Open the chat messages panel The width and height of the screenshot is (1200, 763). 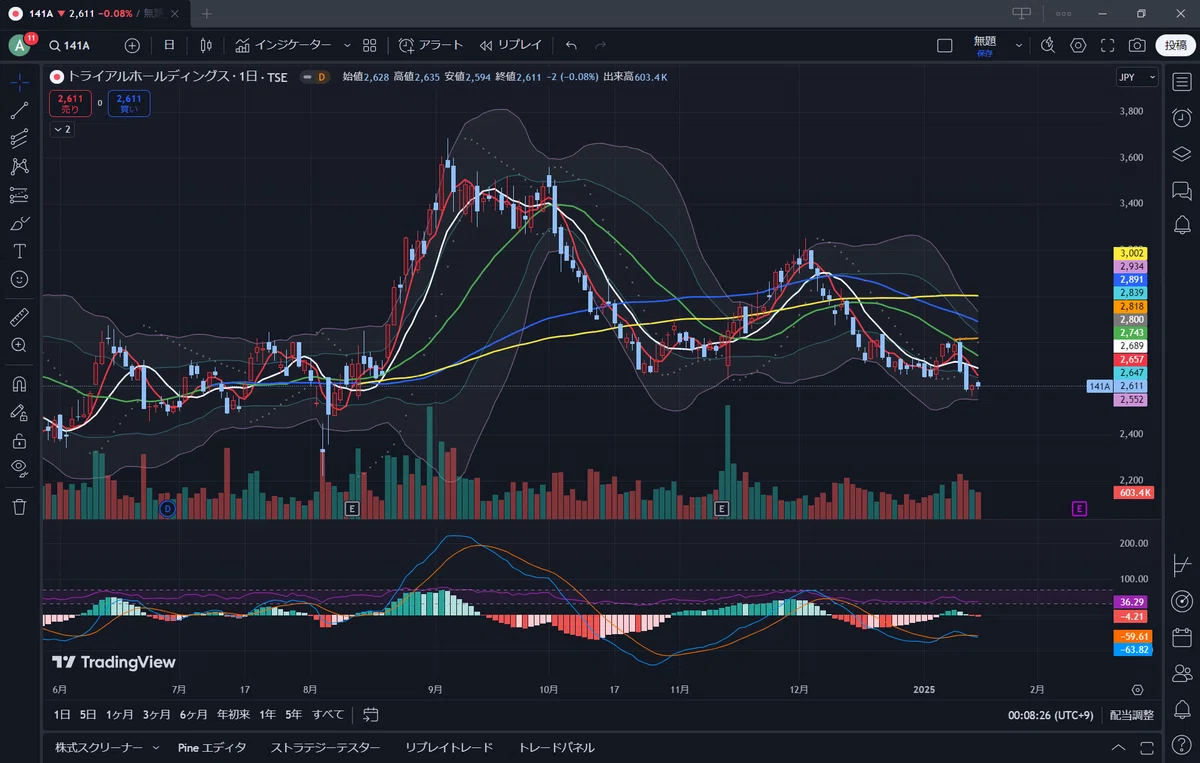click(1182, 190)
